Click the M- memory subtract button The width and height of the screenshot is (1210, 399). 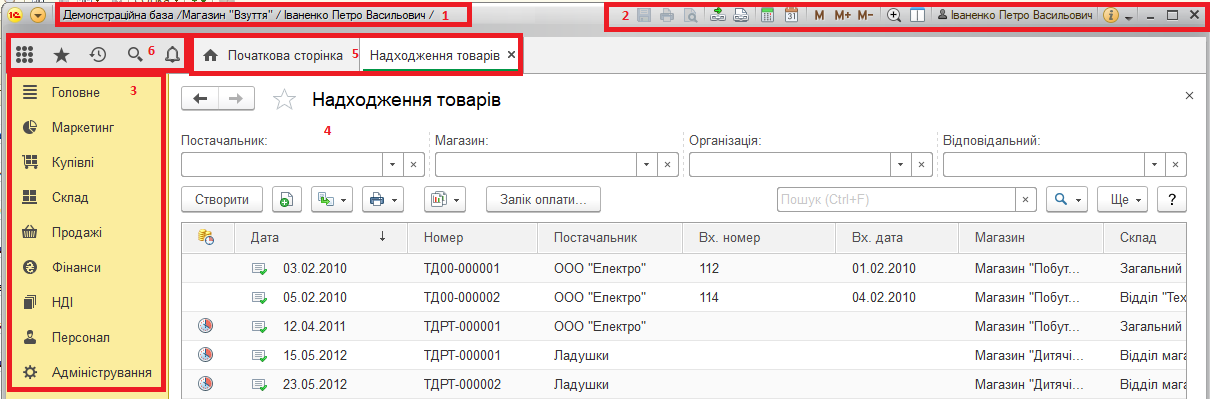click(865, 16)
